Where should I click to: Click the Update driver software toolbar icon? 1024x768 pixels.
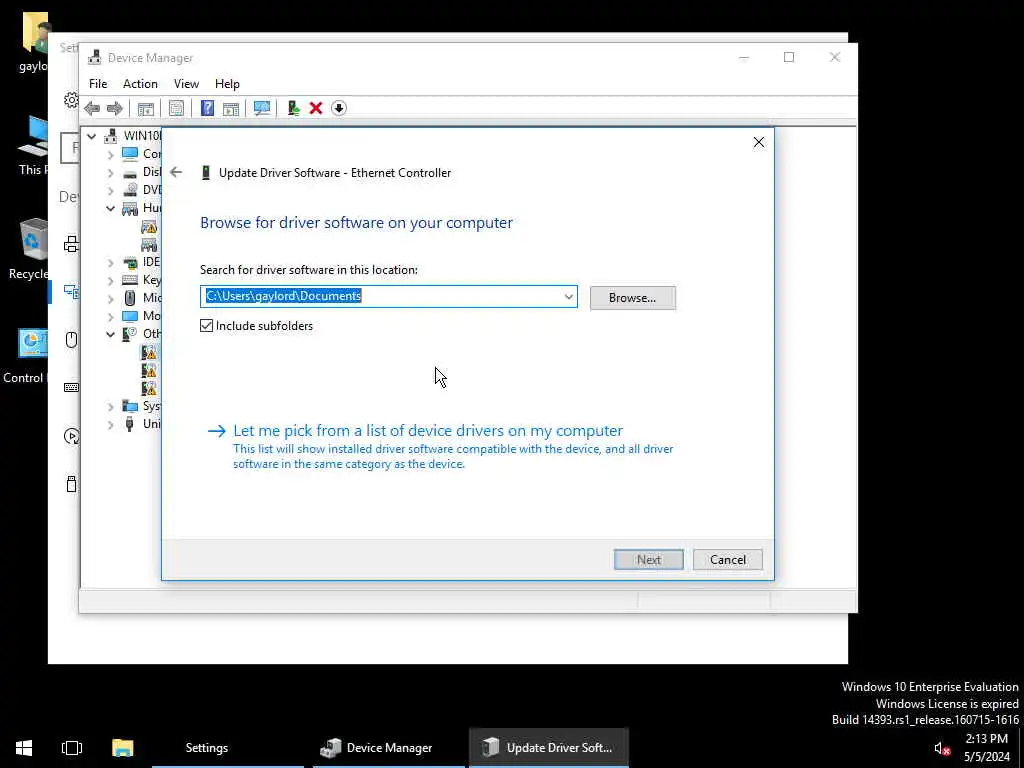coord(293,108)
